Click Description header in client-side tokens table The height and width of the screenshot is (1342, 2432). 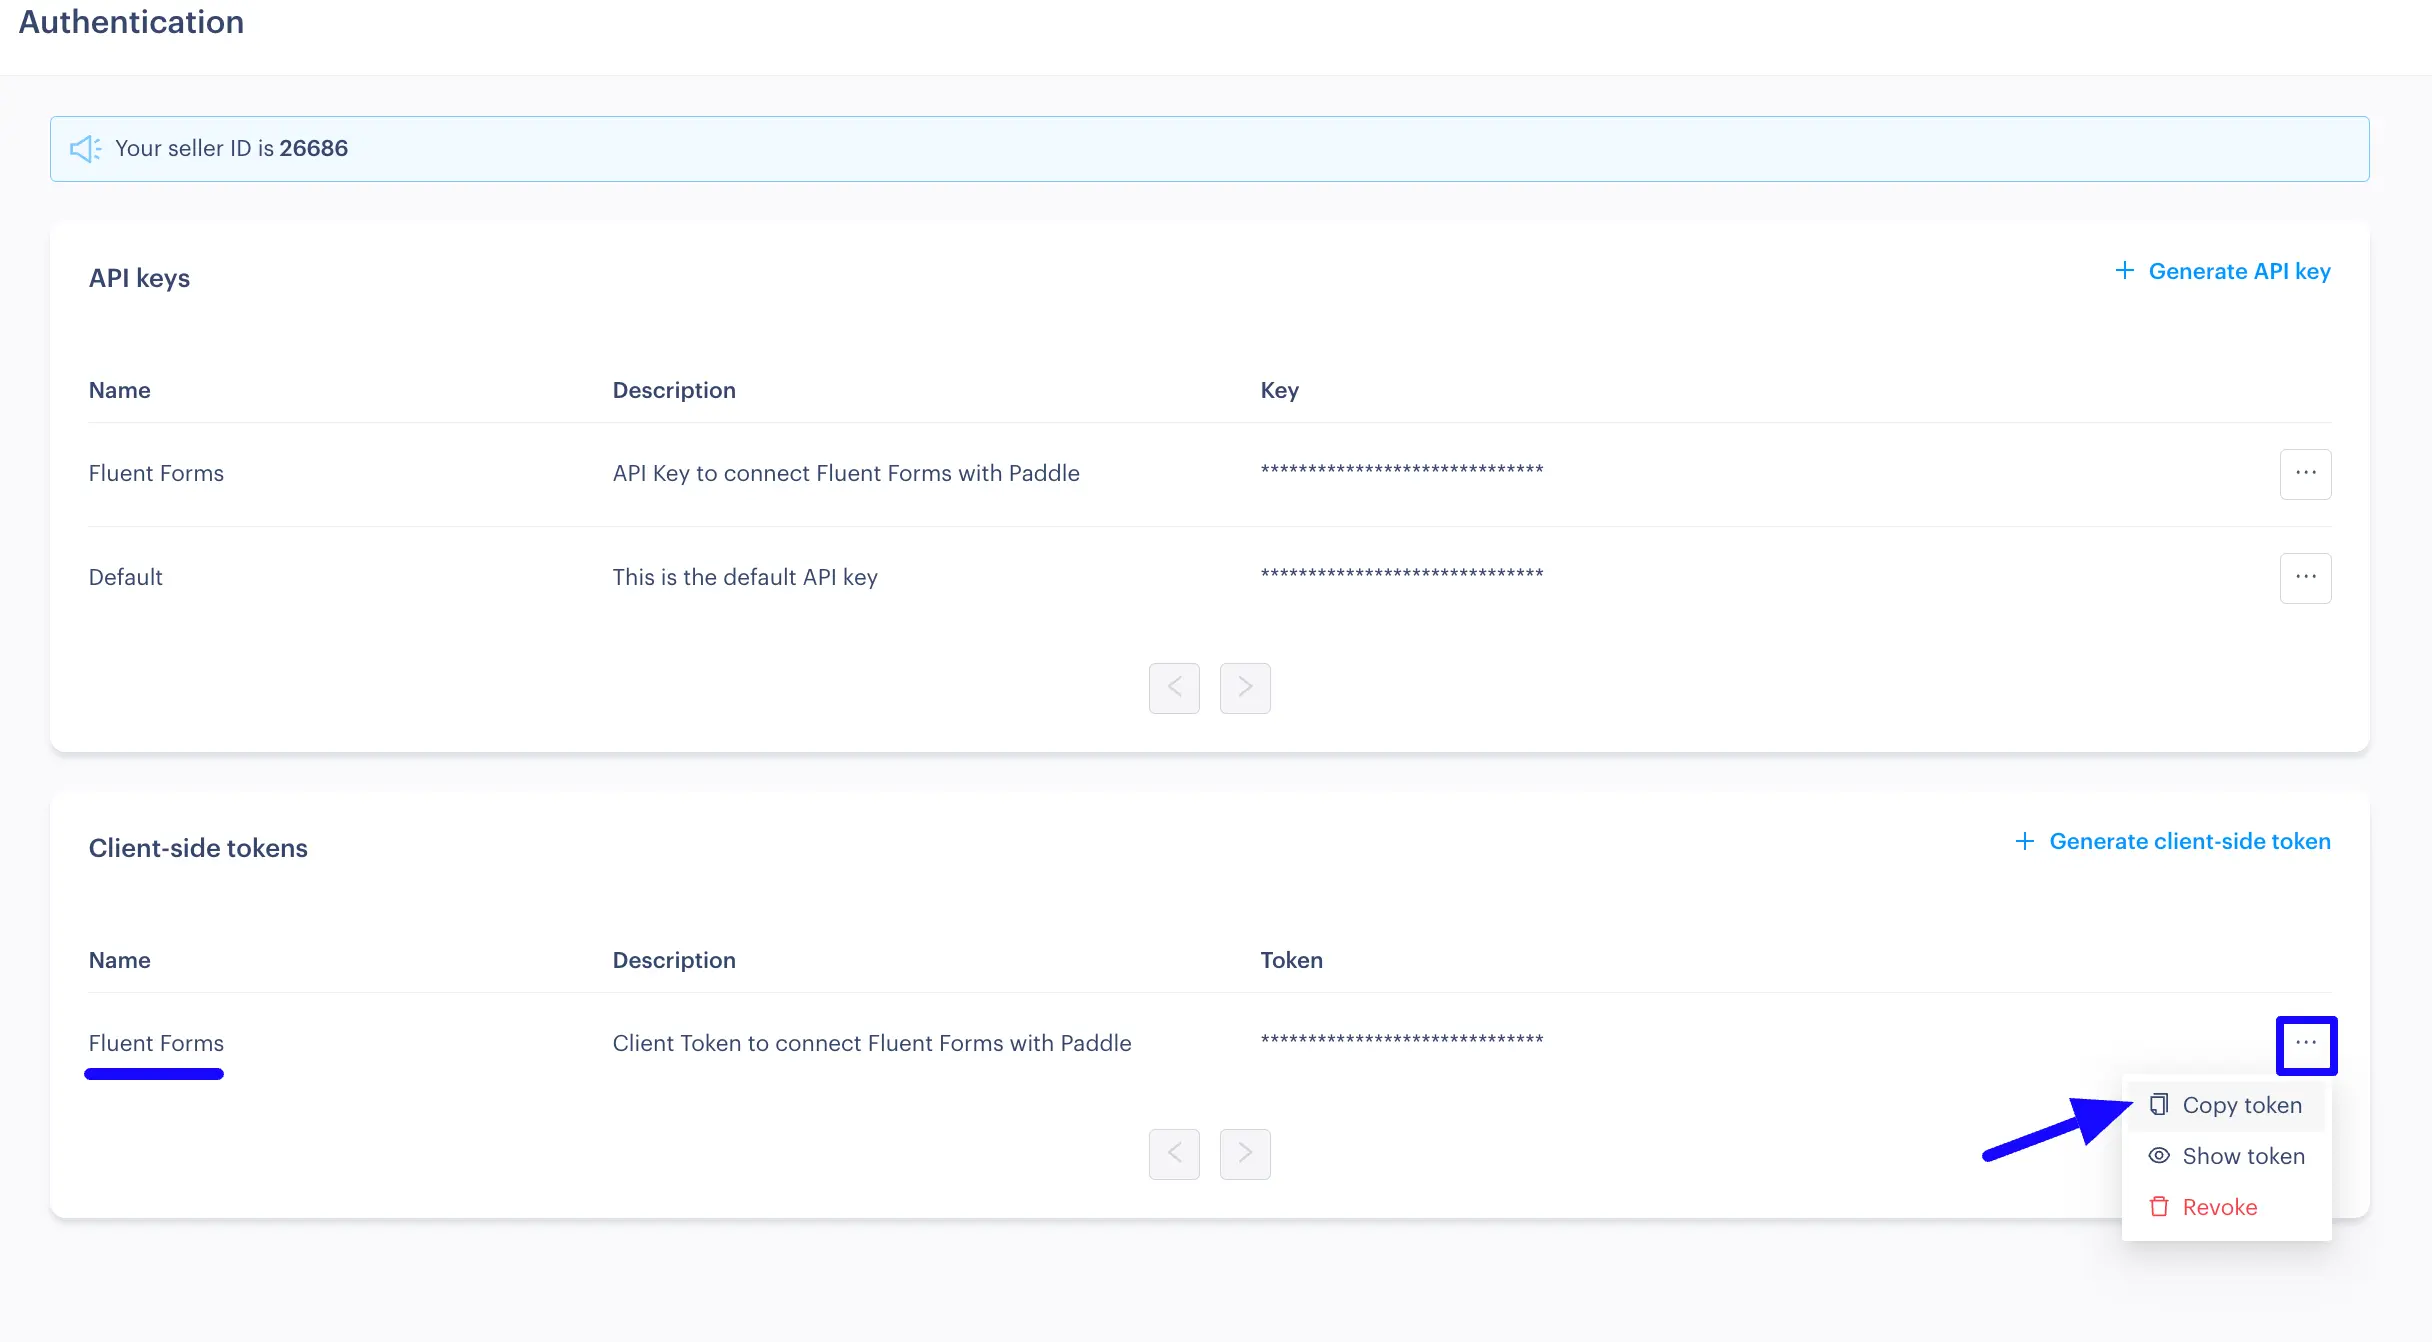pos(674,960)
